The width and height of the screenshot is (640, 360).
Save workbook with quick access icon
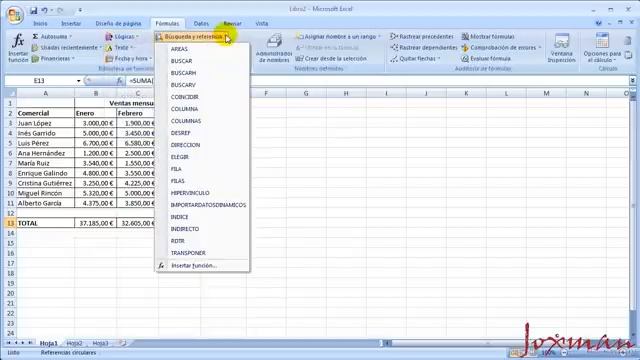(x=34, y=10)
